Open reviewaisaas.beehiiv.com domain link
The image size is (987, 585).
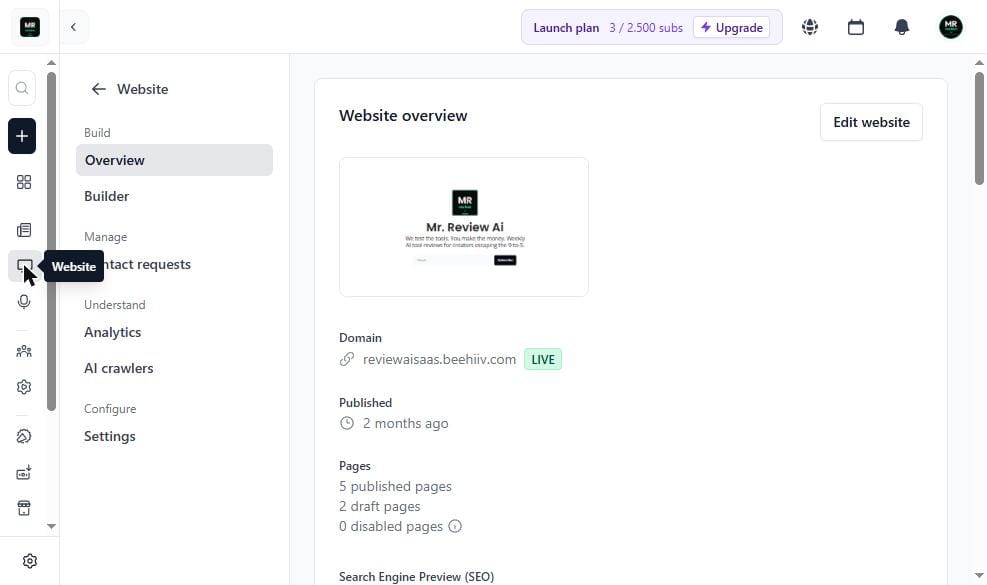pos(439,359)
